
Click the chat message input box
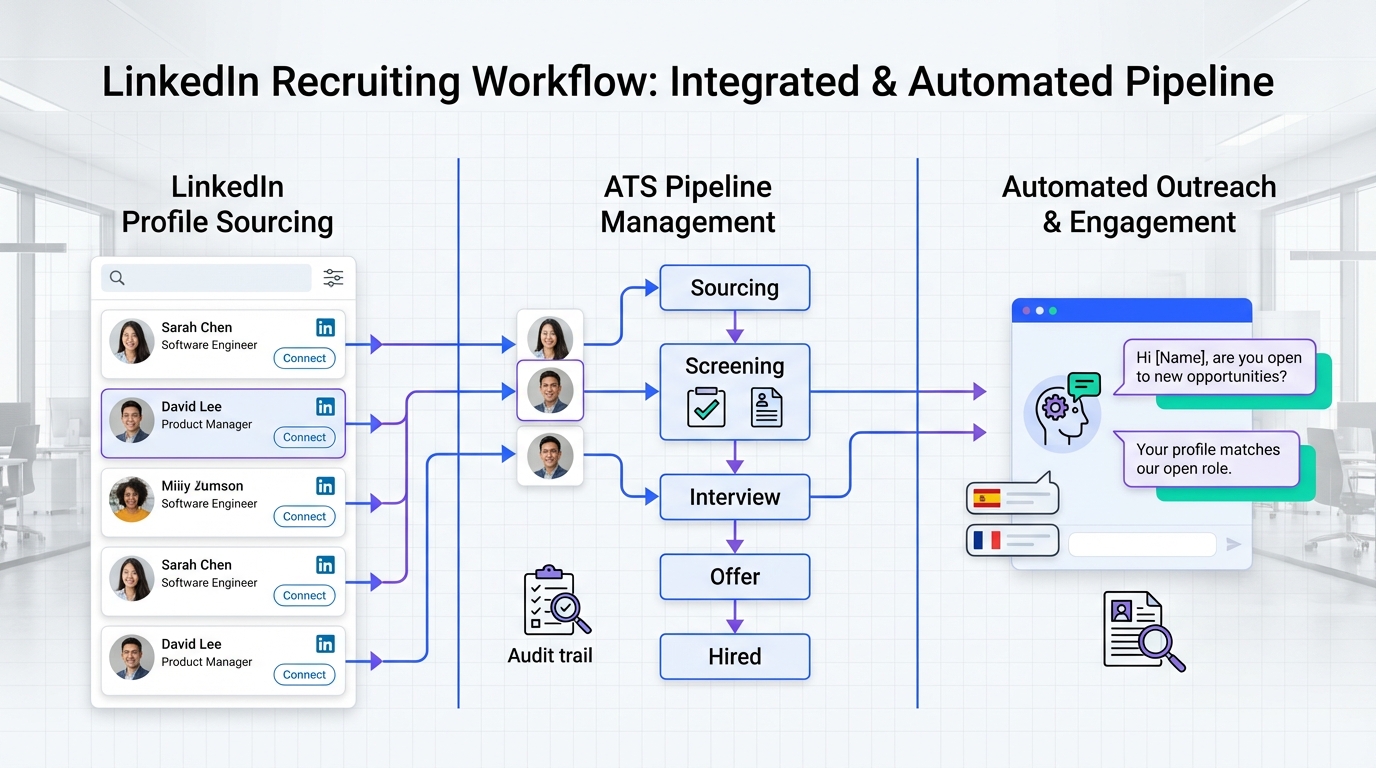tap(1142, 544)
